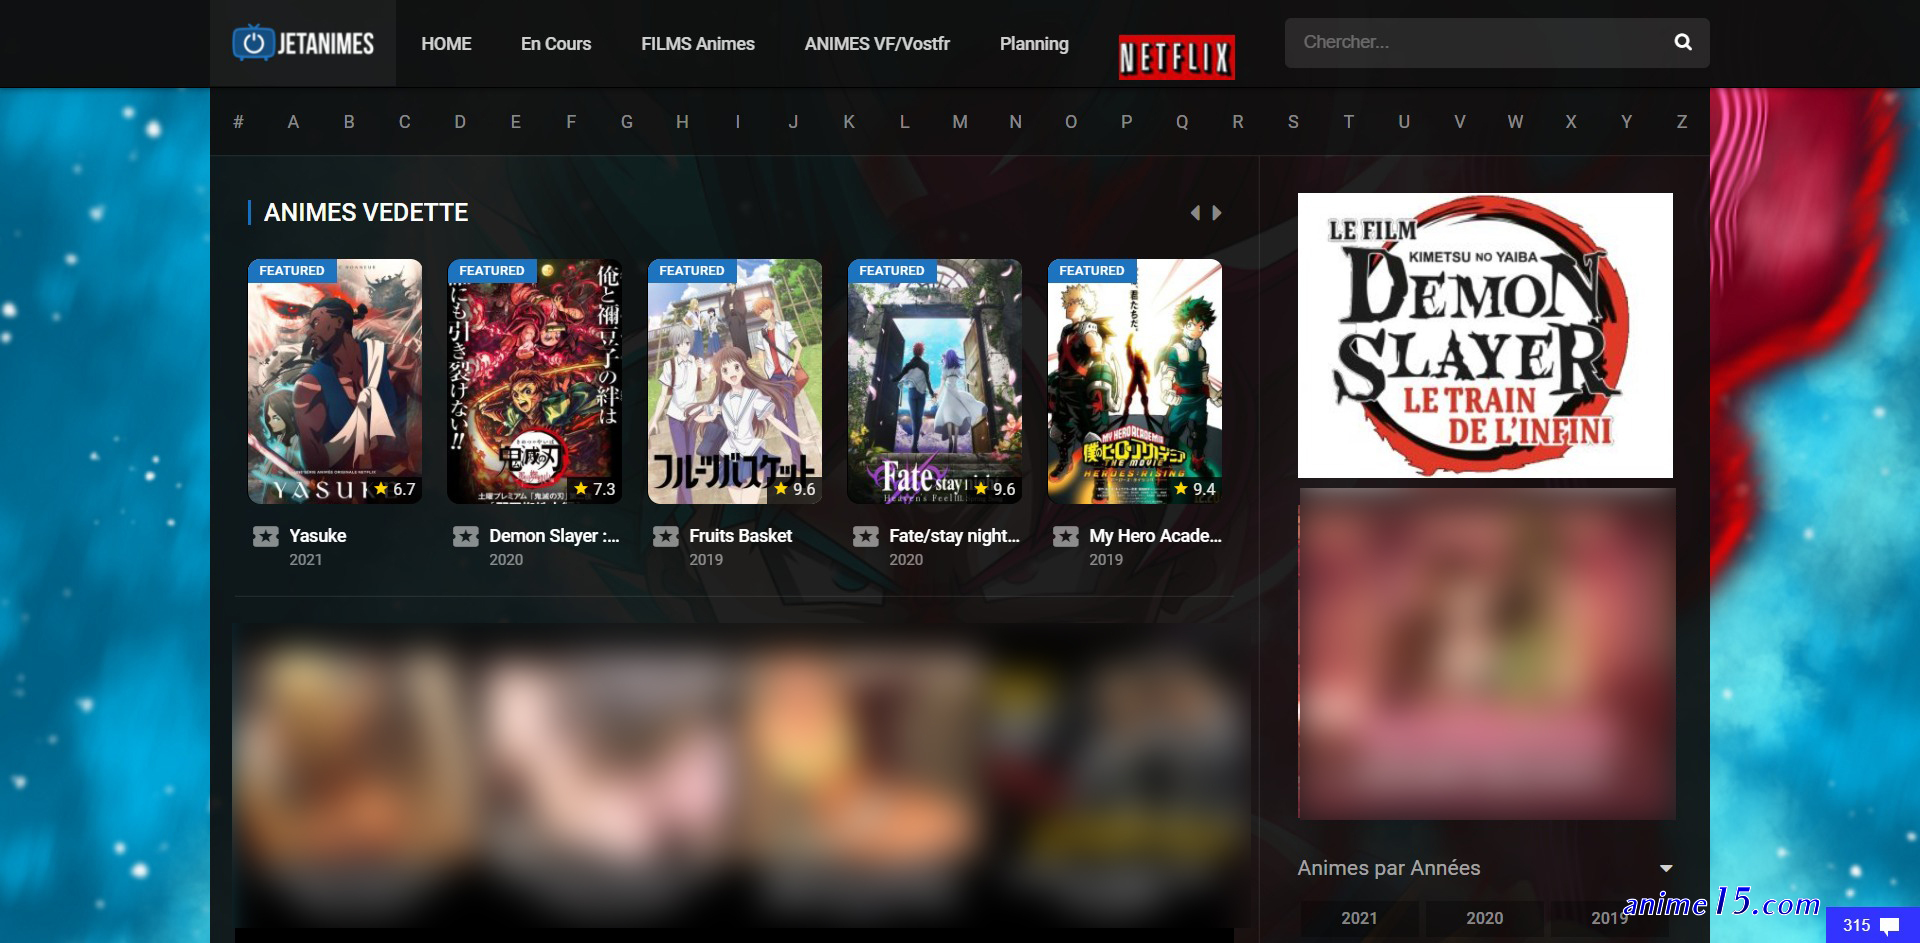Click the My Hero Acade... title link

click(x=1155, y=536)
